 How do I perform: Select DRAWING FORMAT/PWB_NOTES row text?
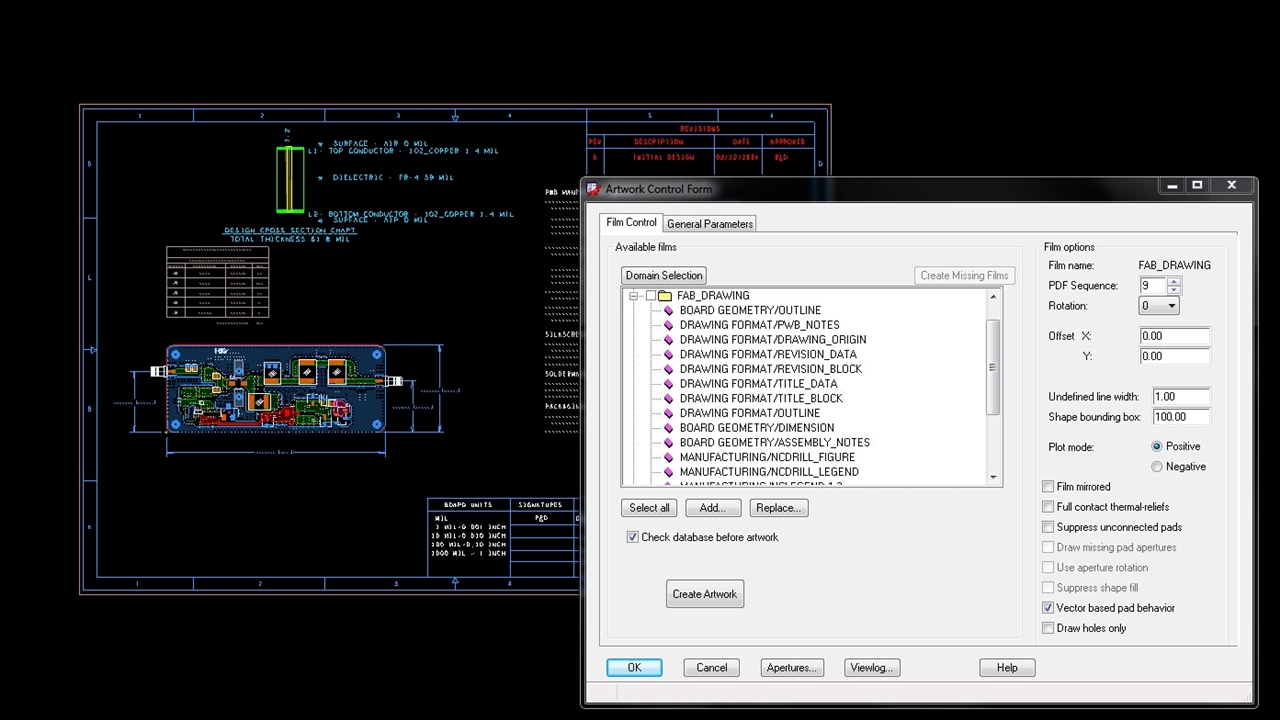[x=760, y=325]
